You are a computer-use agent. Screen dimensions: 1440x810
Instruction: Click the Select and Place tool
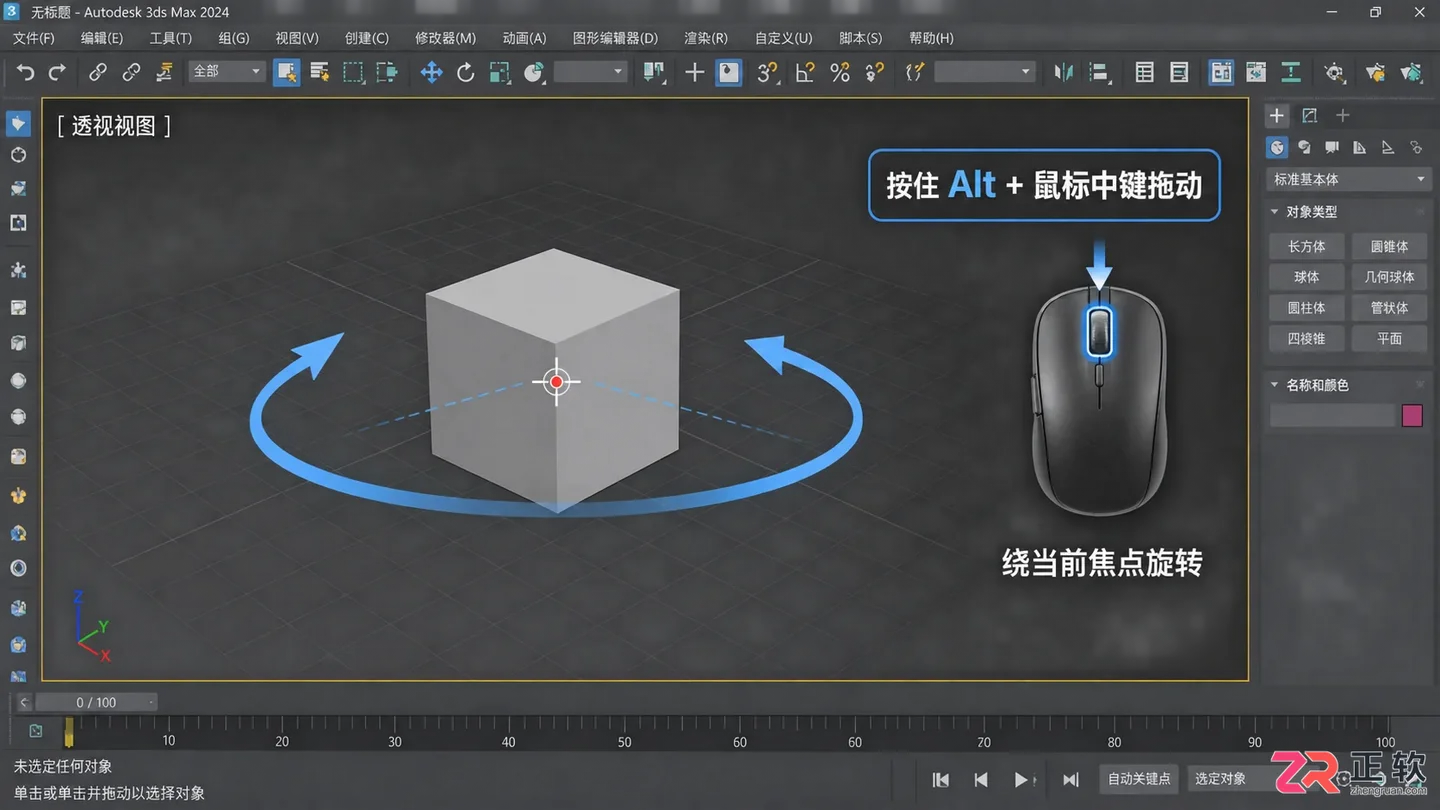(x=534, y=72)
